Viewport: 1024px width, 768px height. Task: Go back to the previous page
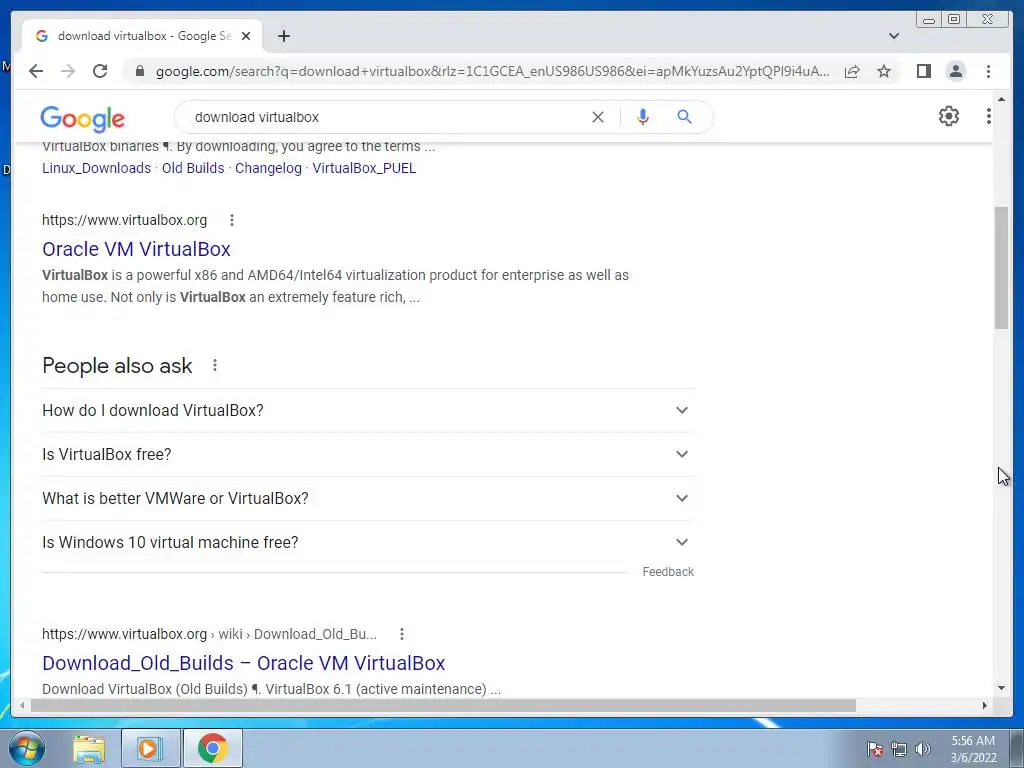[x=36, y=71]
